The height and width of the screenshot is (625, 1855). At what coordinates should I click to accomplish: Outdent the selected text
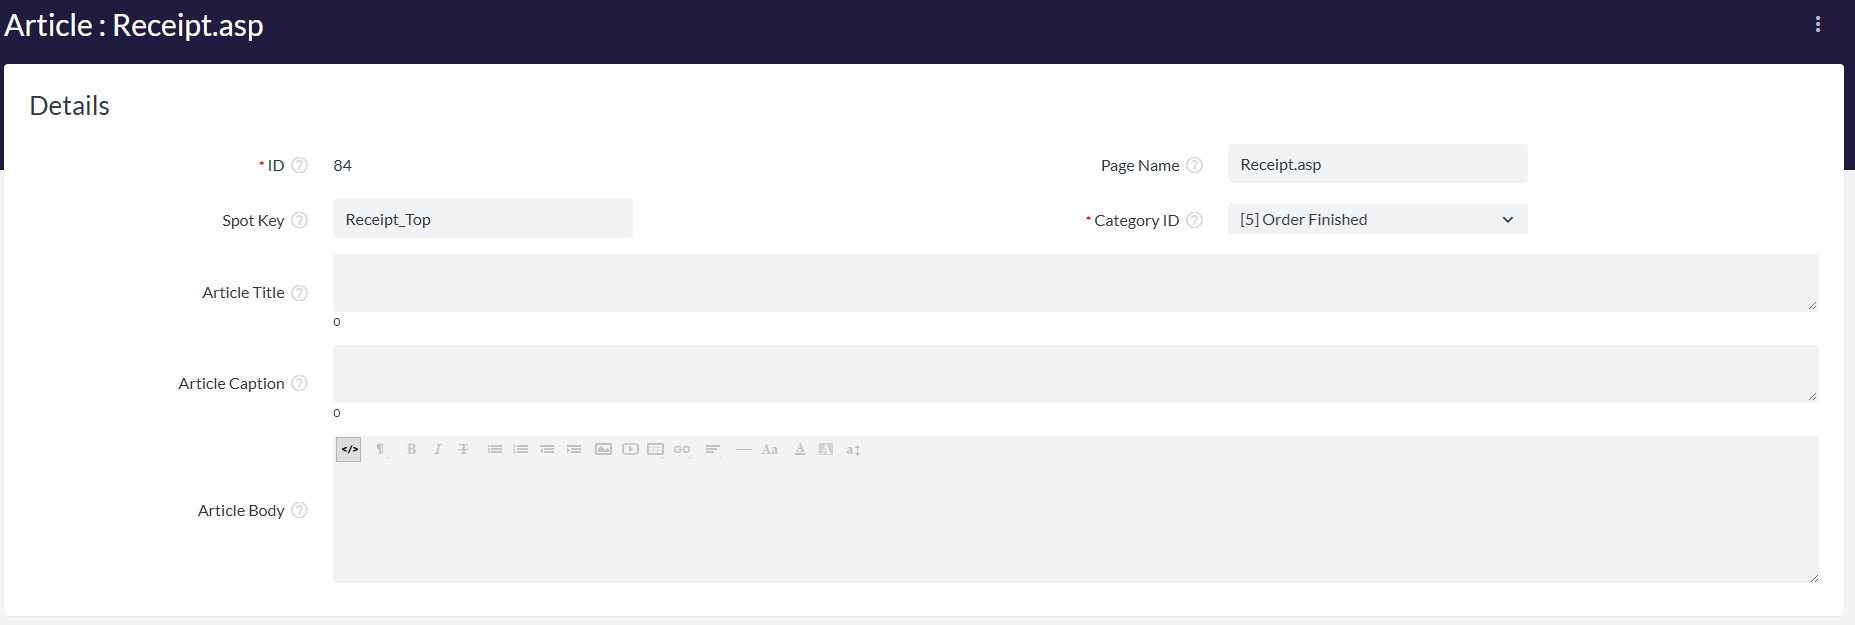(547, 450)
